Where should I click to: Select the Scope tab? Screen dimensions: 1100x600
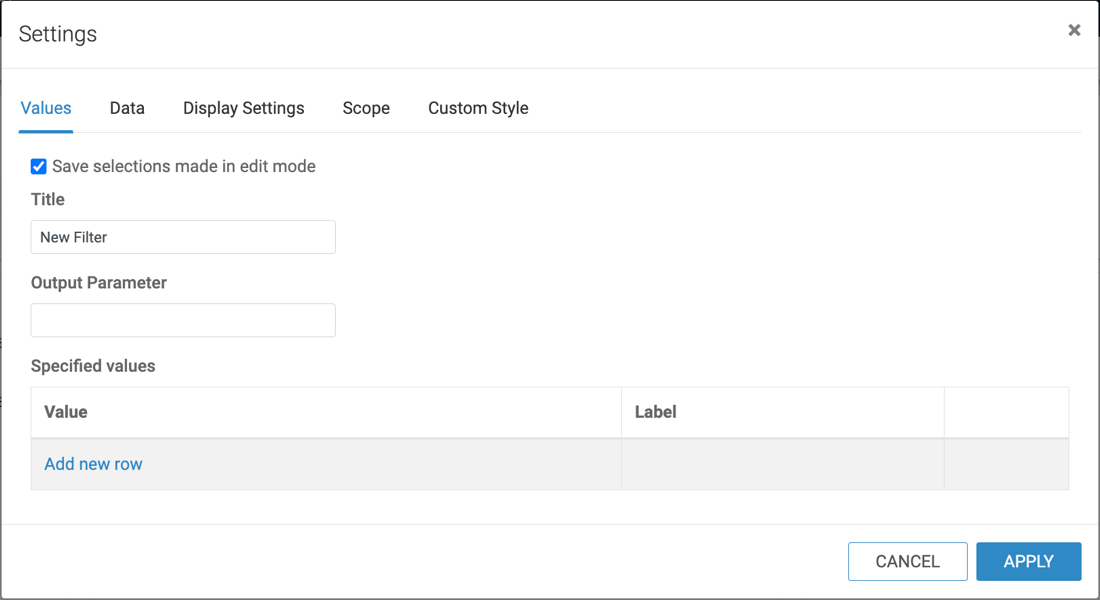pyautogui.click(x=366, y=108)
